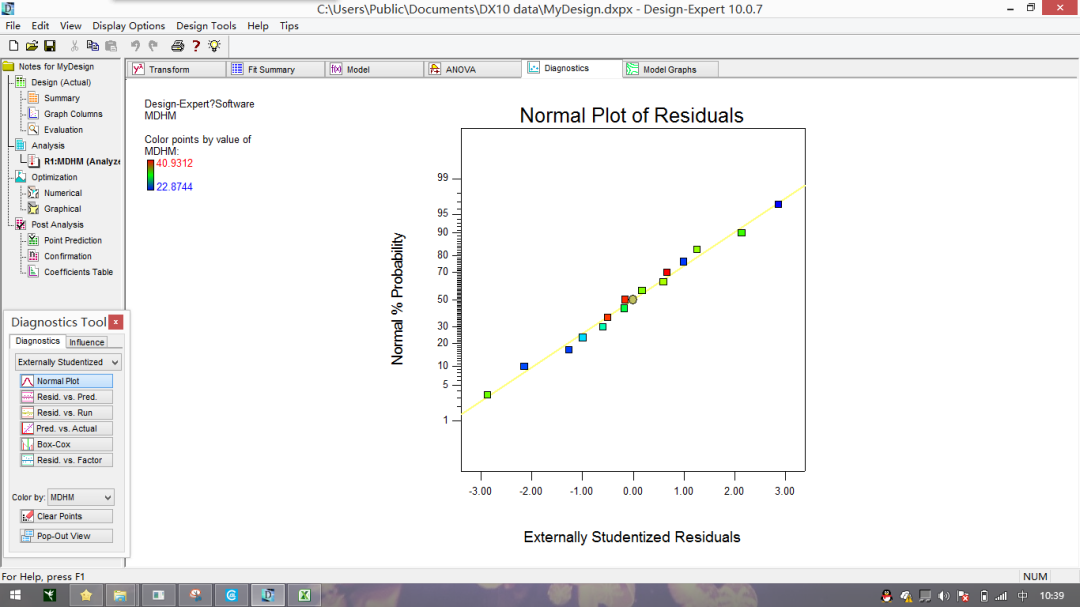
Task: Click the Undo arrow icon
Action: point(135,46)
